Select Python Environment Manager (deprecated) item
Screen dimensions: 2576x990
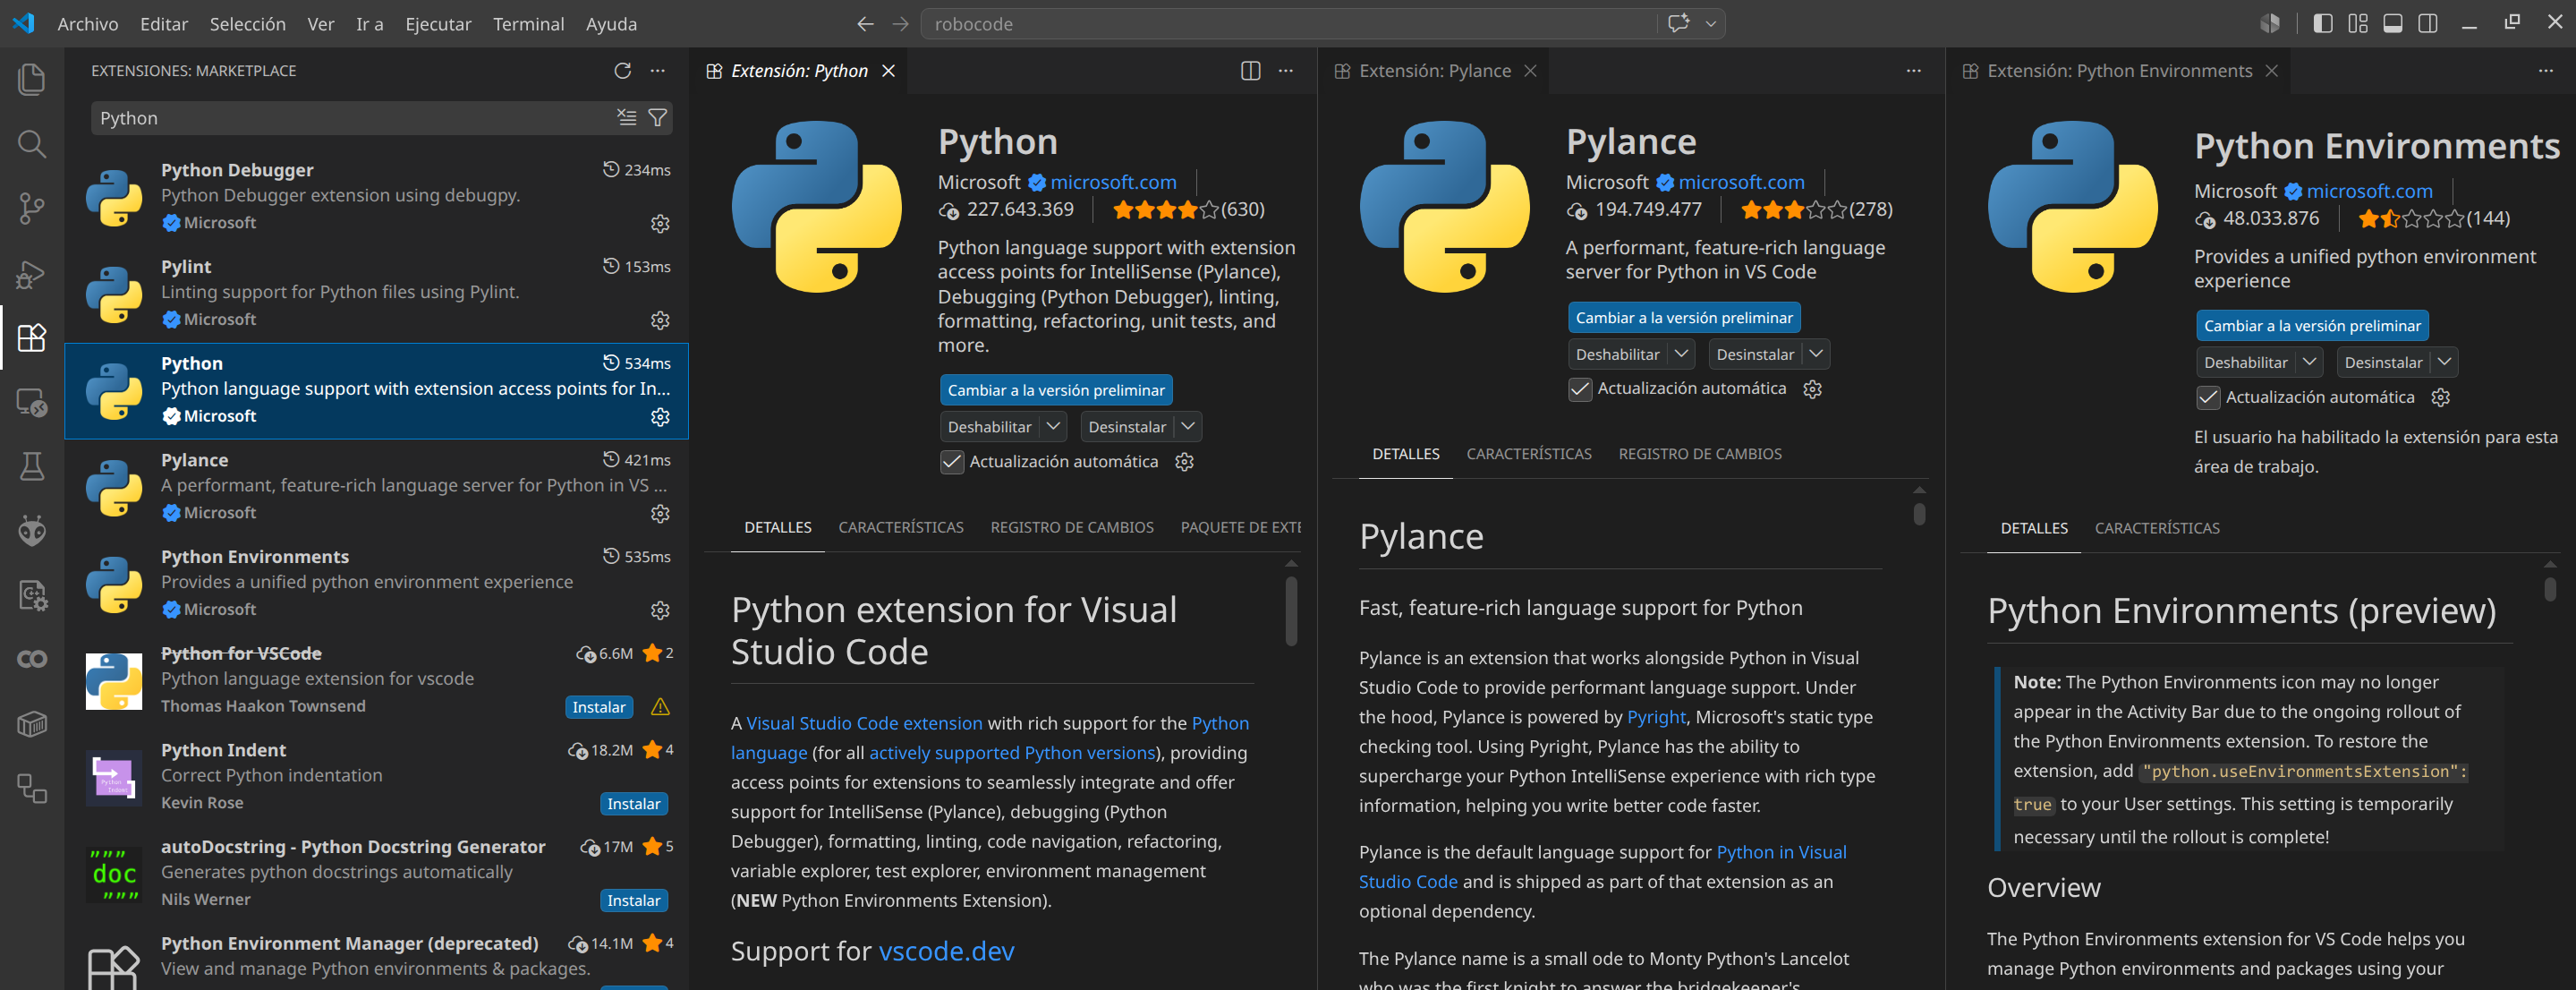[x=377, y=957]
